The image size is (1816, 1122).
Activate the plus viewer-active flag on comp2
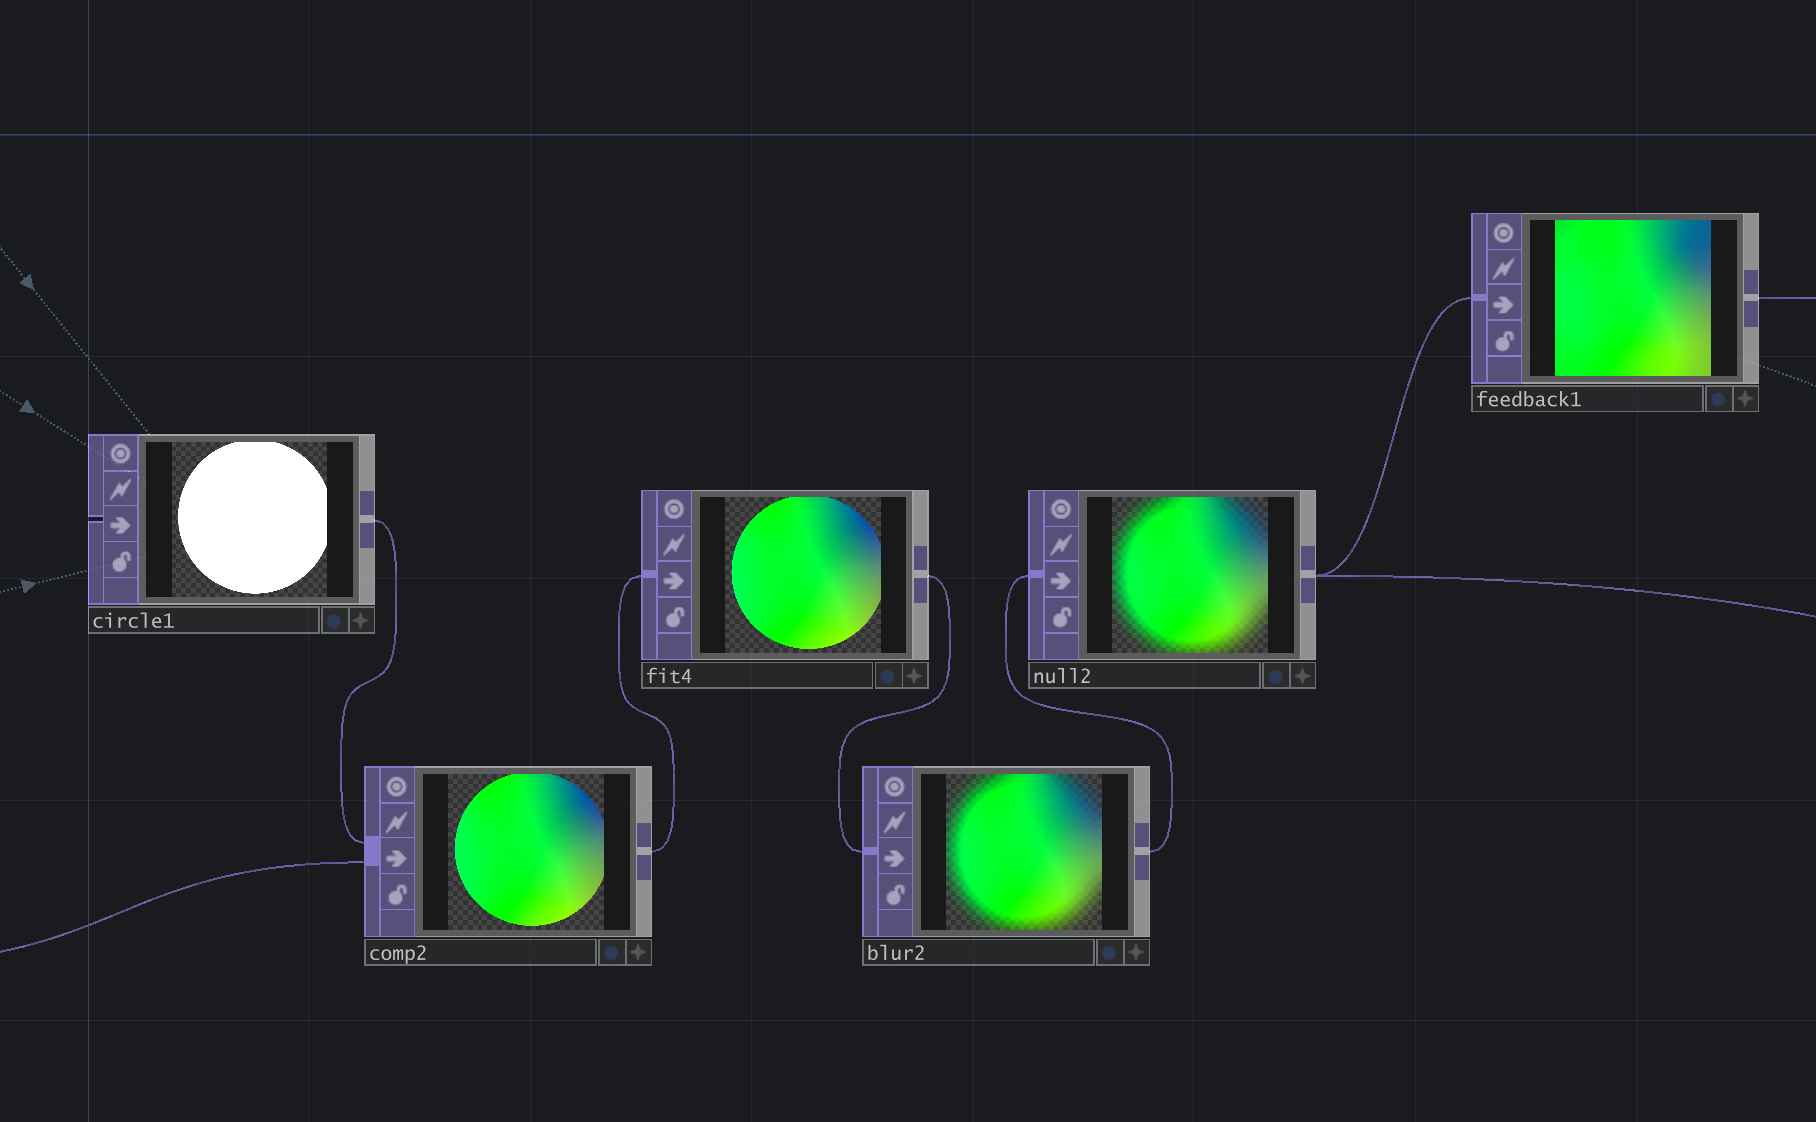point(638,953)
